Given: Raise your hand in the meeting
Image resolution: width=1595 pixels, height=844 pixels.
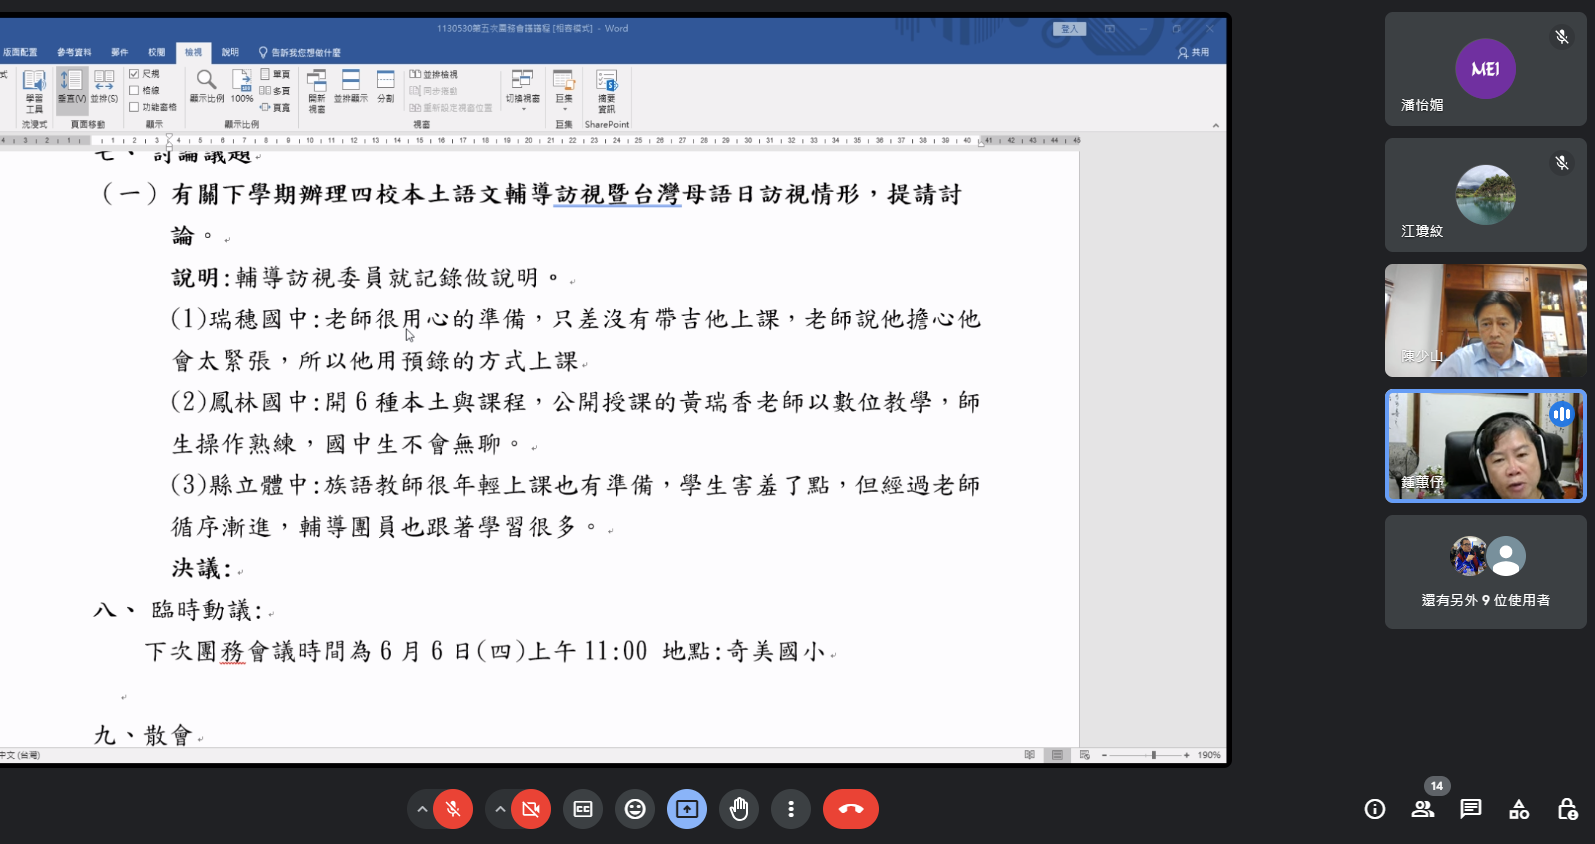Looking at the screenshot, I should [x=739, y=809].
